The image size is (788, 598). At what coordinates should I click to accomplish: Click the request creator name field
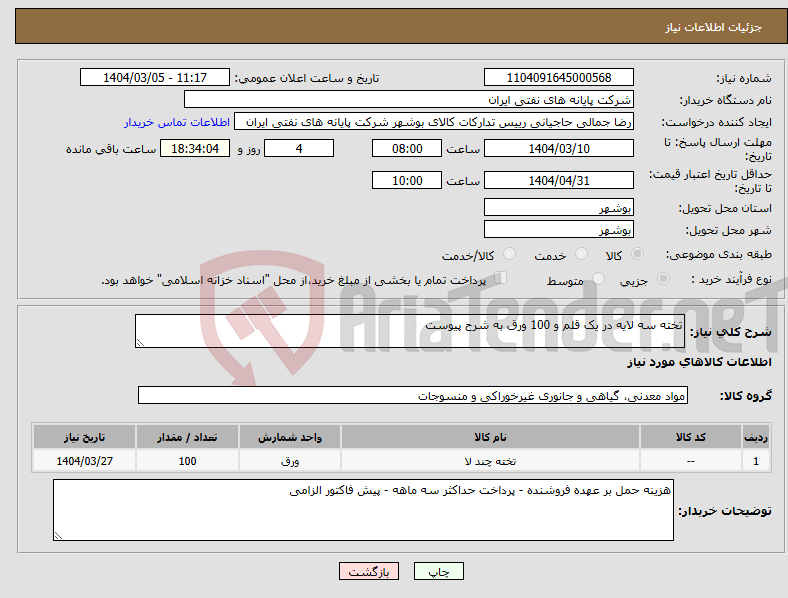pos(434,122)
